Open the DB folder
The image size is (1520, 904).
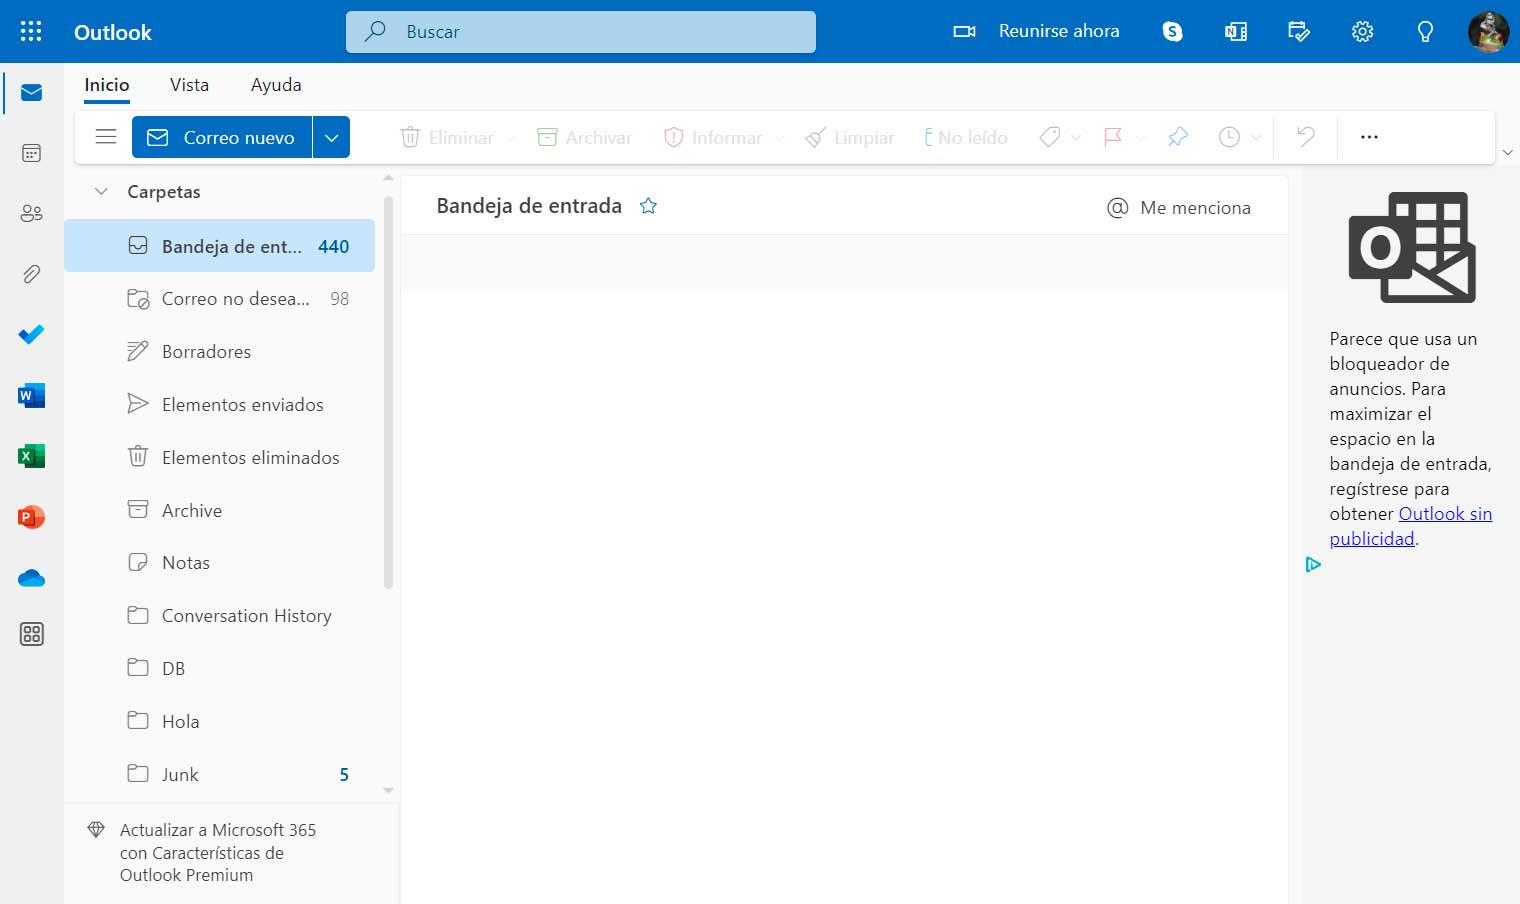coord(220,669)
